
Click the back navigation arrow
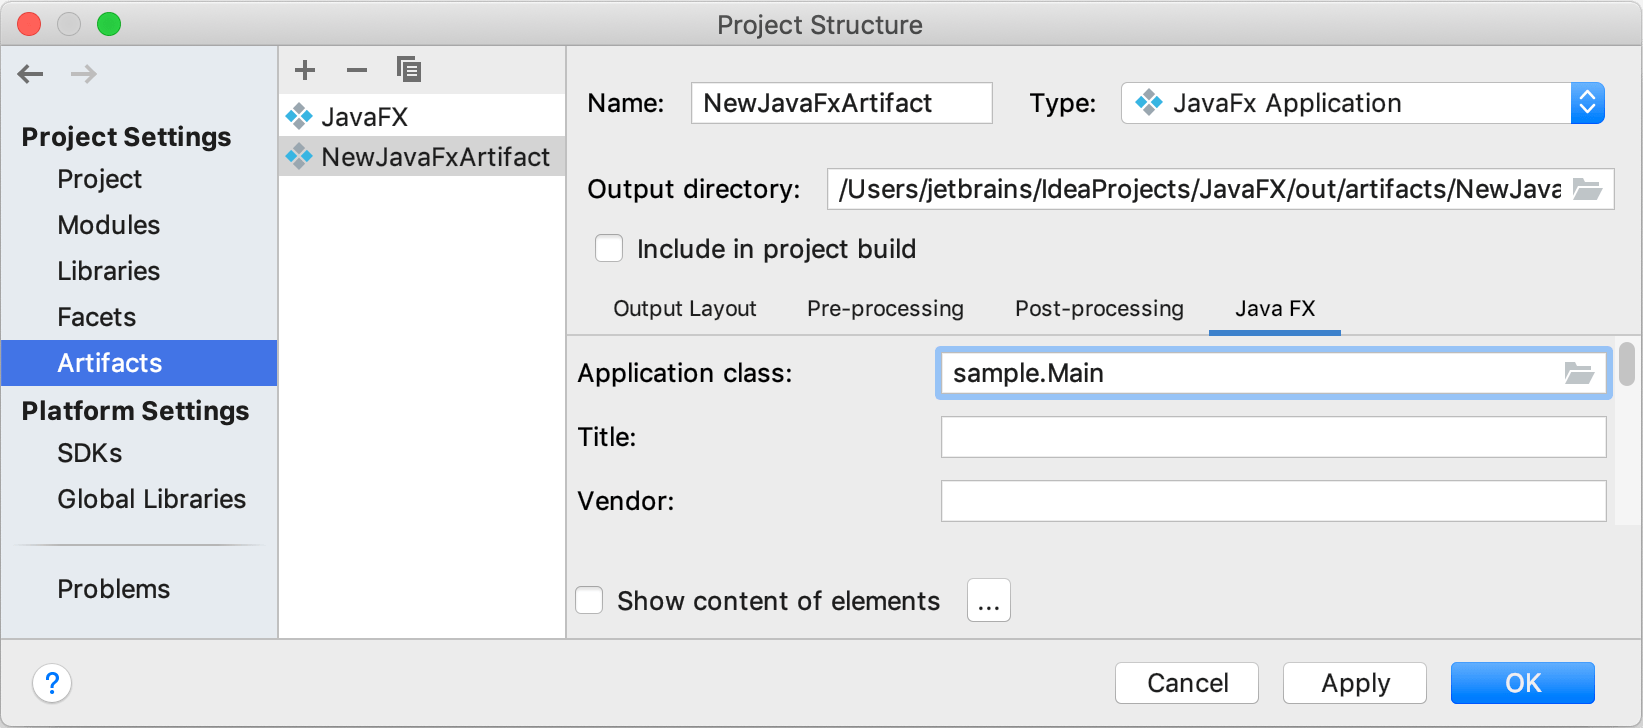[31, 74]
